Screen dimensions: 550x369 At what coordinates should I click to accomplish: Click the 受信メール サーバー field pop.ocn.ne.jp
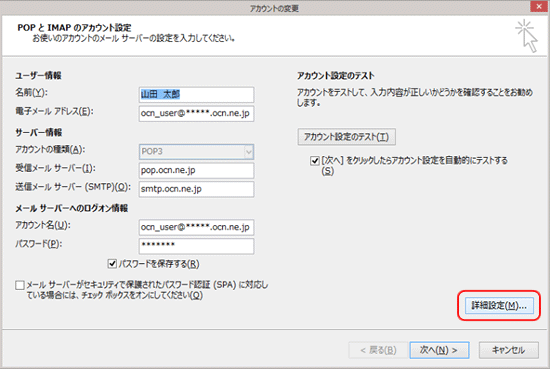coord(196,170)
